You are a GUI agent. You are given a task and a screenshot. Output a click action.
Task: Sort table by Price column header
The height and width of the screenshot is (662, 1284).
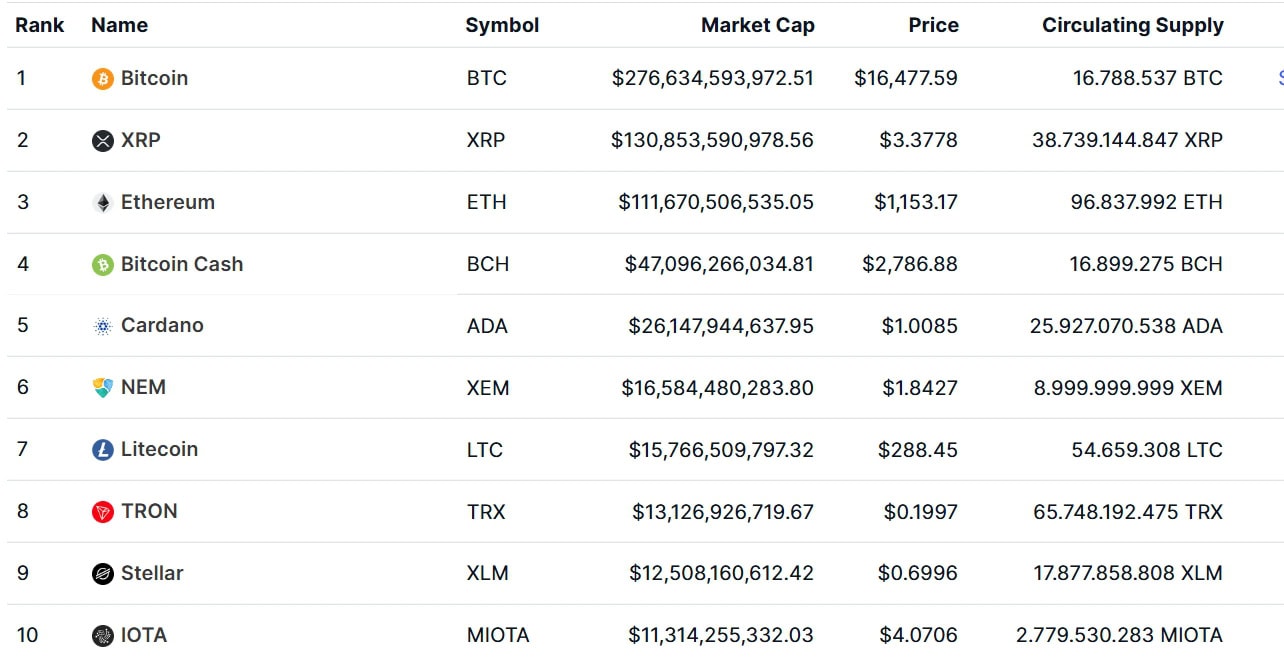(x=933, y=26)
